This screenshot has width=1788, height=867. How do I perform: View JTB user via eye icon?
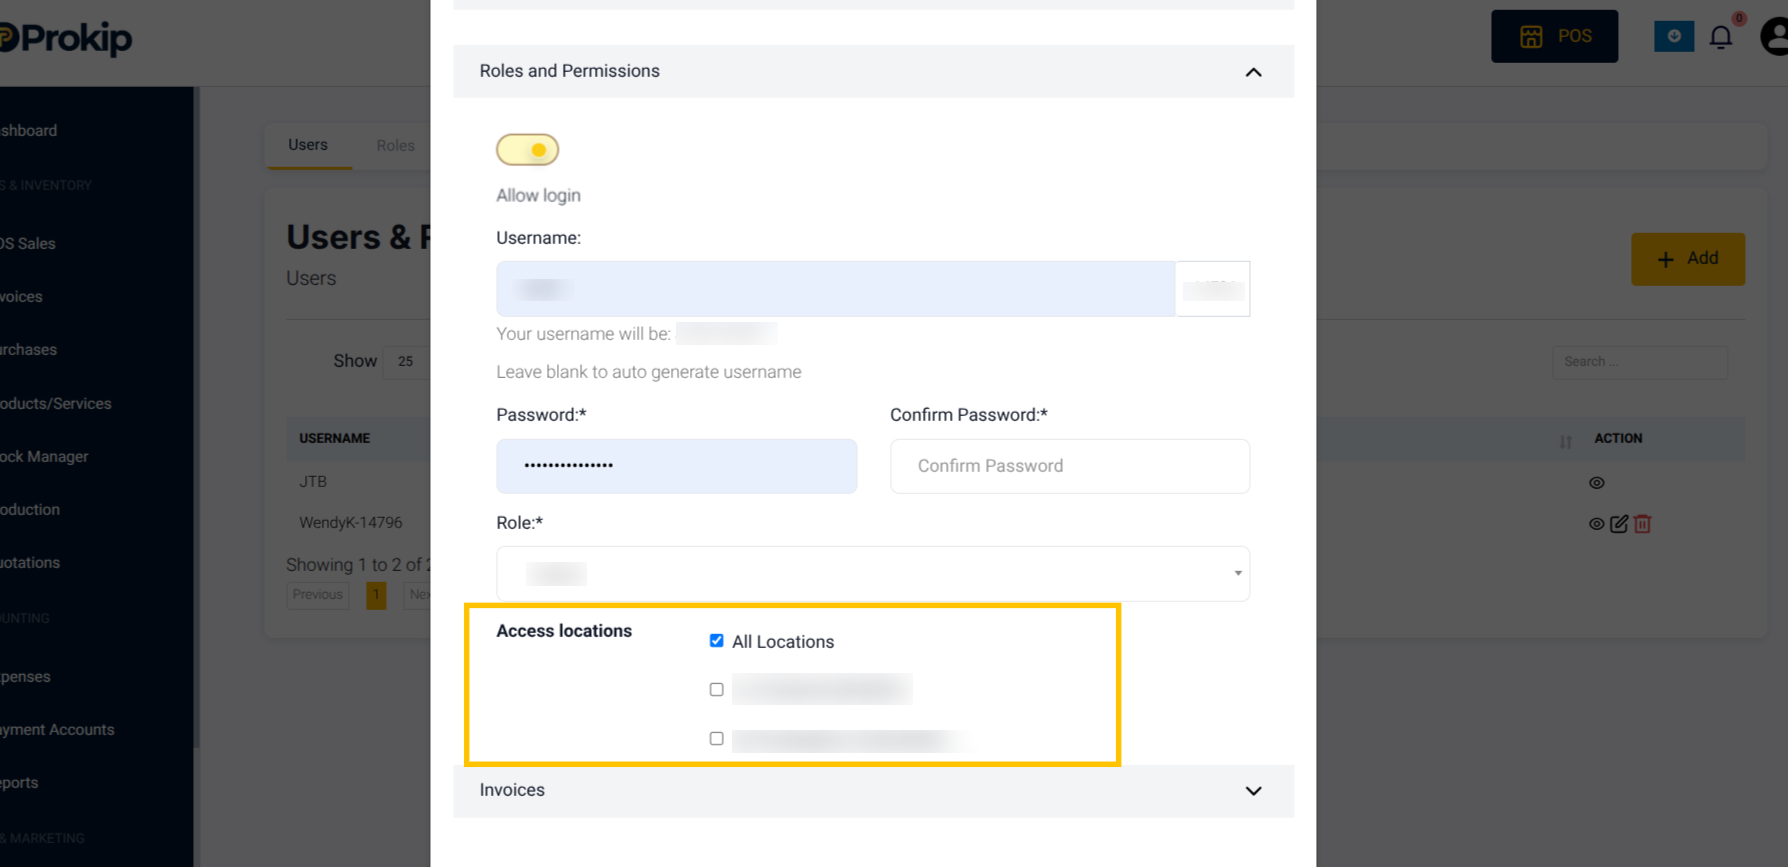(x=1597, y=483)
